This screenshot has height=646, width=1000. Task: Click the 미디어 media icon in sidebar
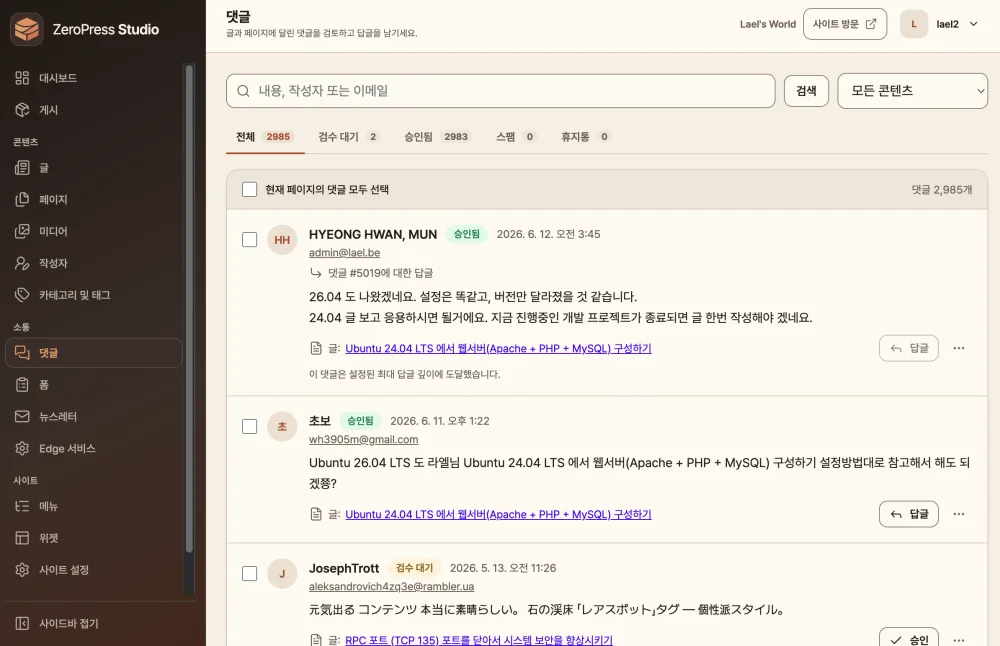coord(22,231)
